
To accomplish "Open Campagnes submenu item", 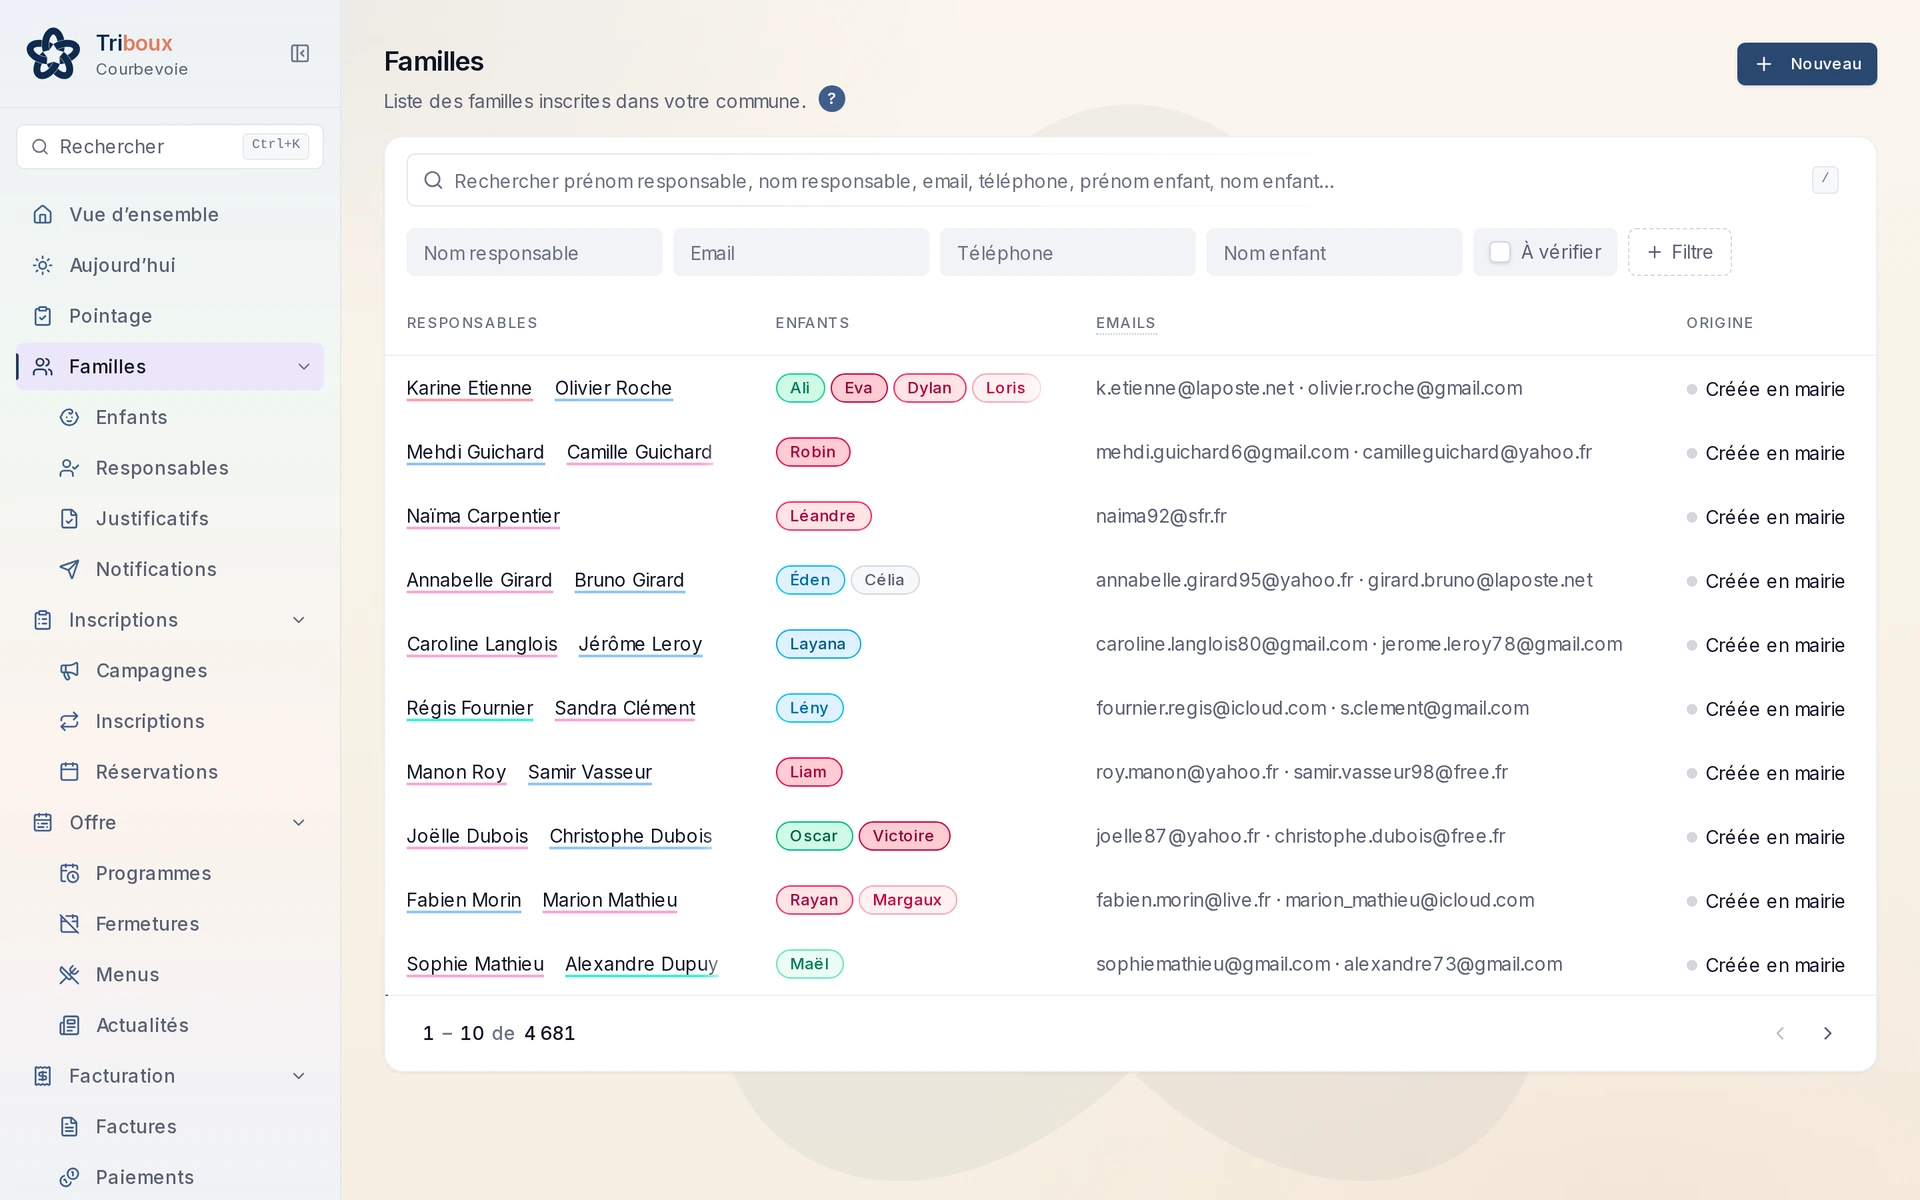I will click(183, 671).
